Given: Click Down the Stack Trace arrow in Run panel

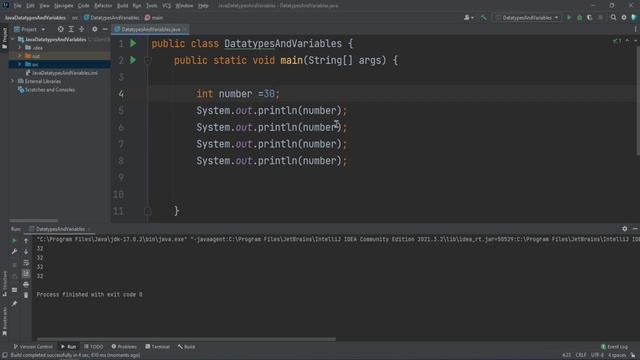Looking at the screenshot, I should coord(26,251).
